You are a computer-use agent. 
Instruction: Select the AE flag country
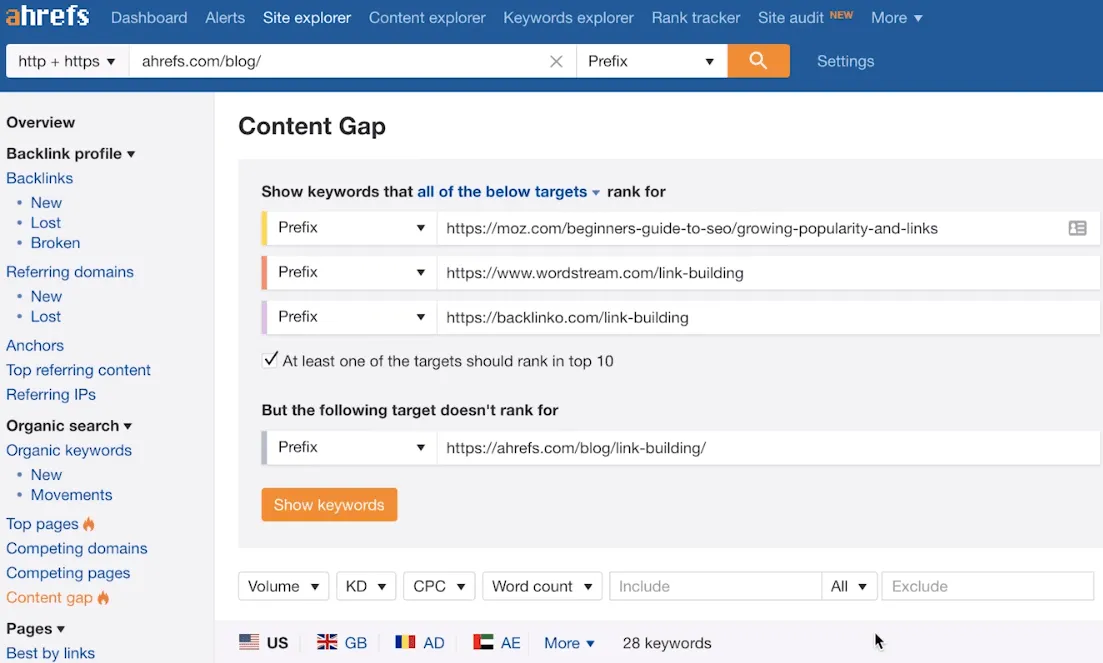tap(497, 643)
